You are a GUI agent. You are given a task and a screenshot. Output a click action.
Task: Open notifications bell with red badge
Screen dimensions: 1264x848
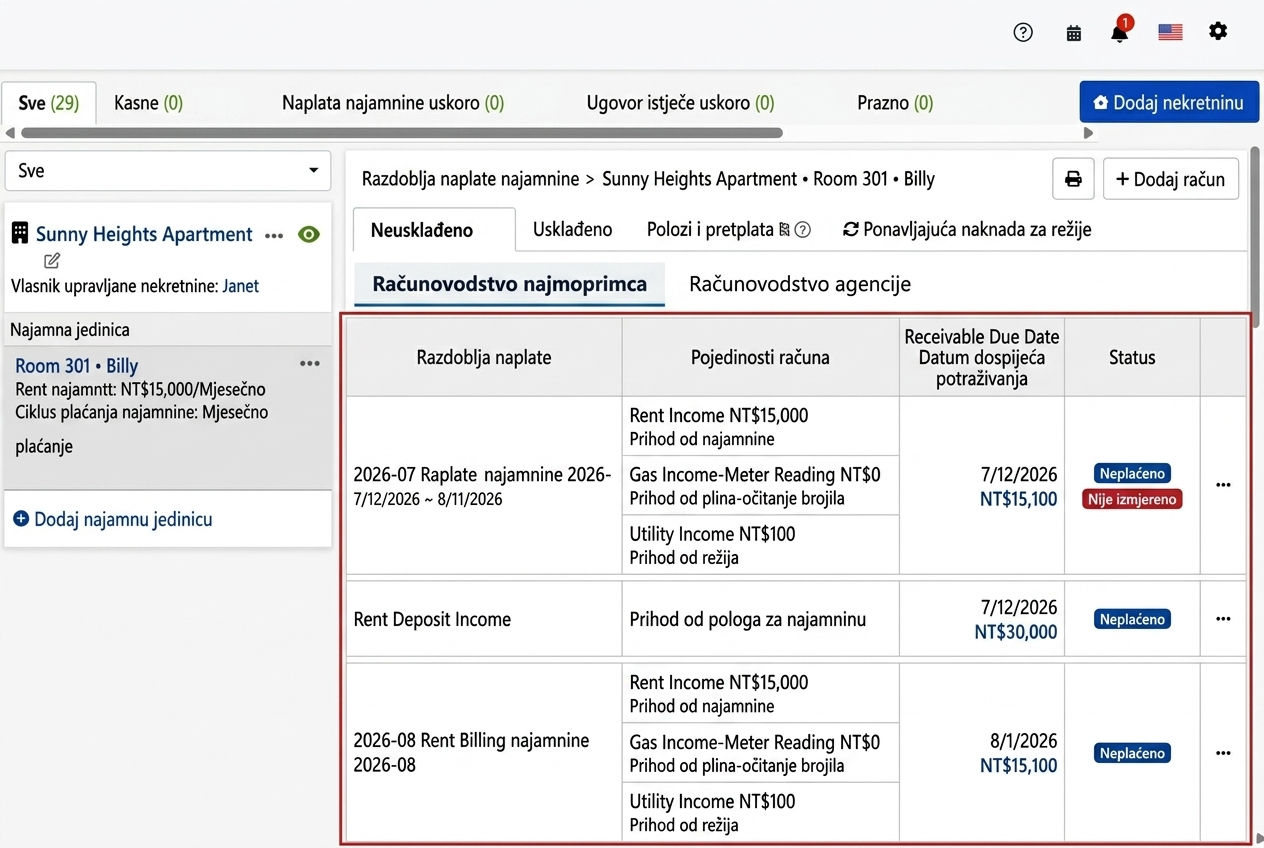click(x=1120, y=31)
